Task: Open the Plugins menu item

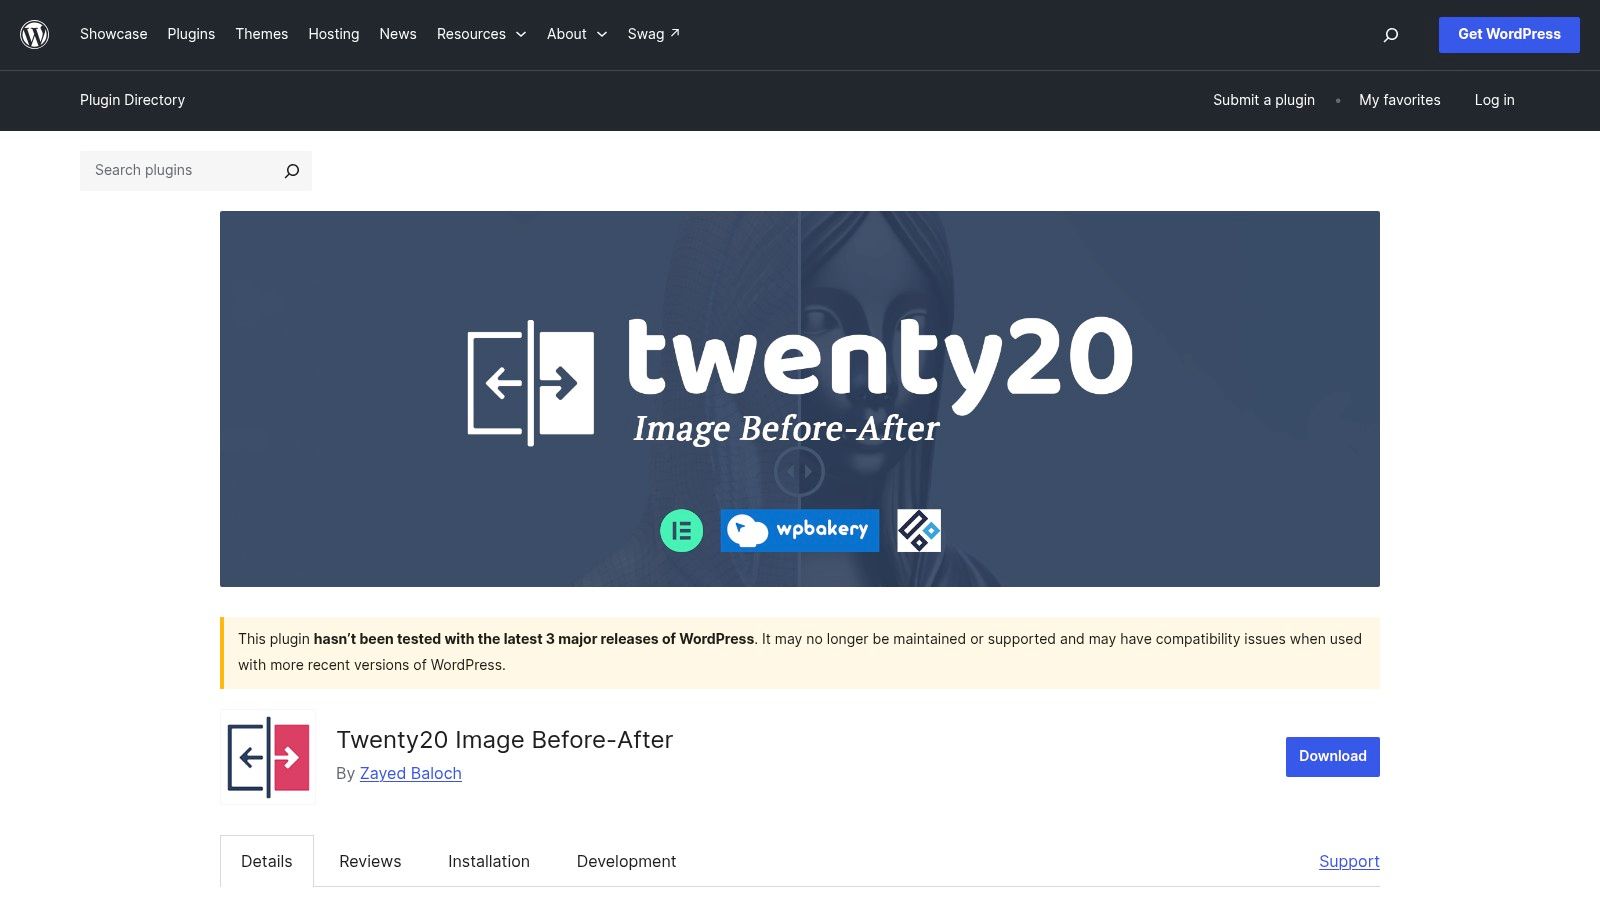Action: [x=191, y=34]
